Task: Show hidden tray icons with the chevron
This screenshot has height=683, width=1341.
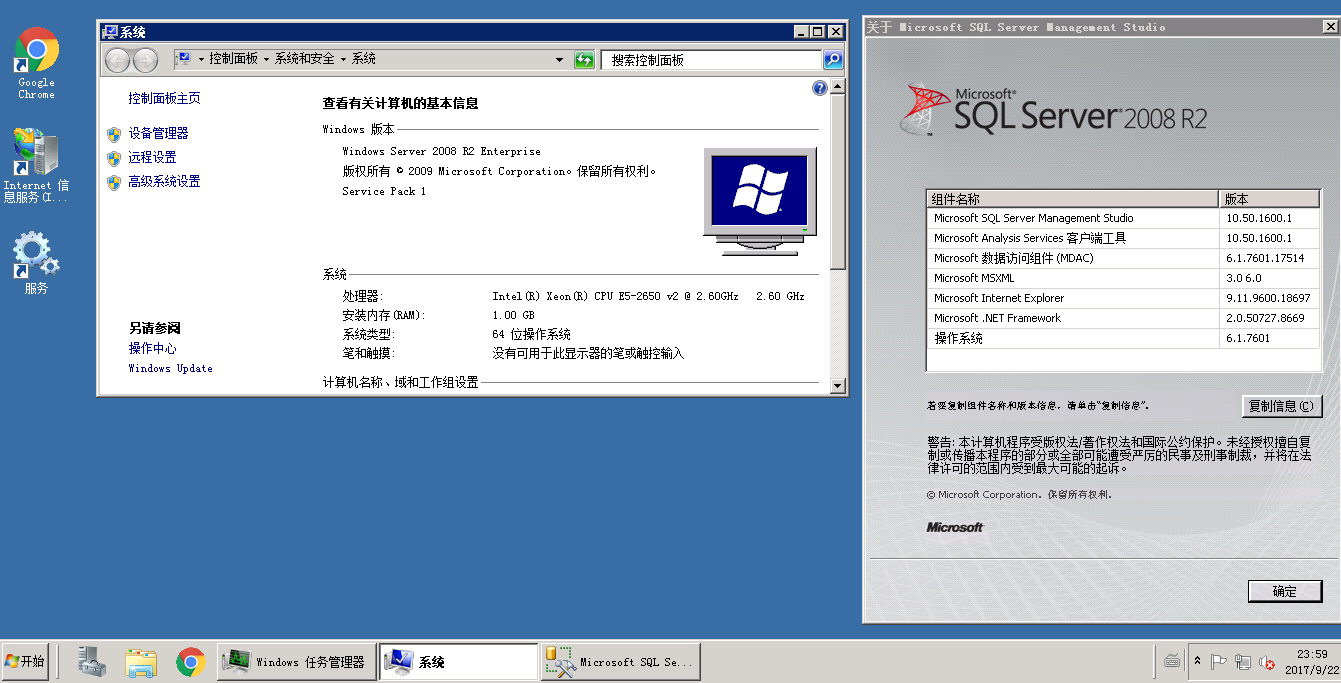Action: coord(1198,662)
